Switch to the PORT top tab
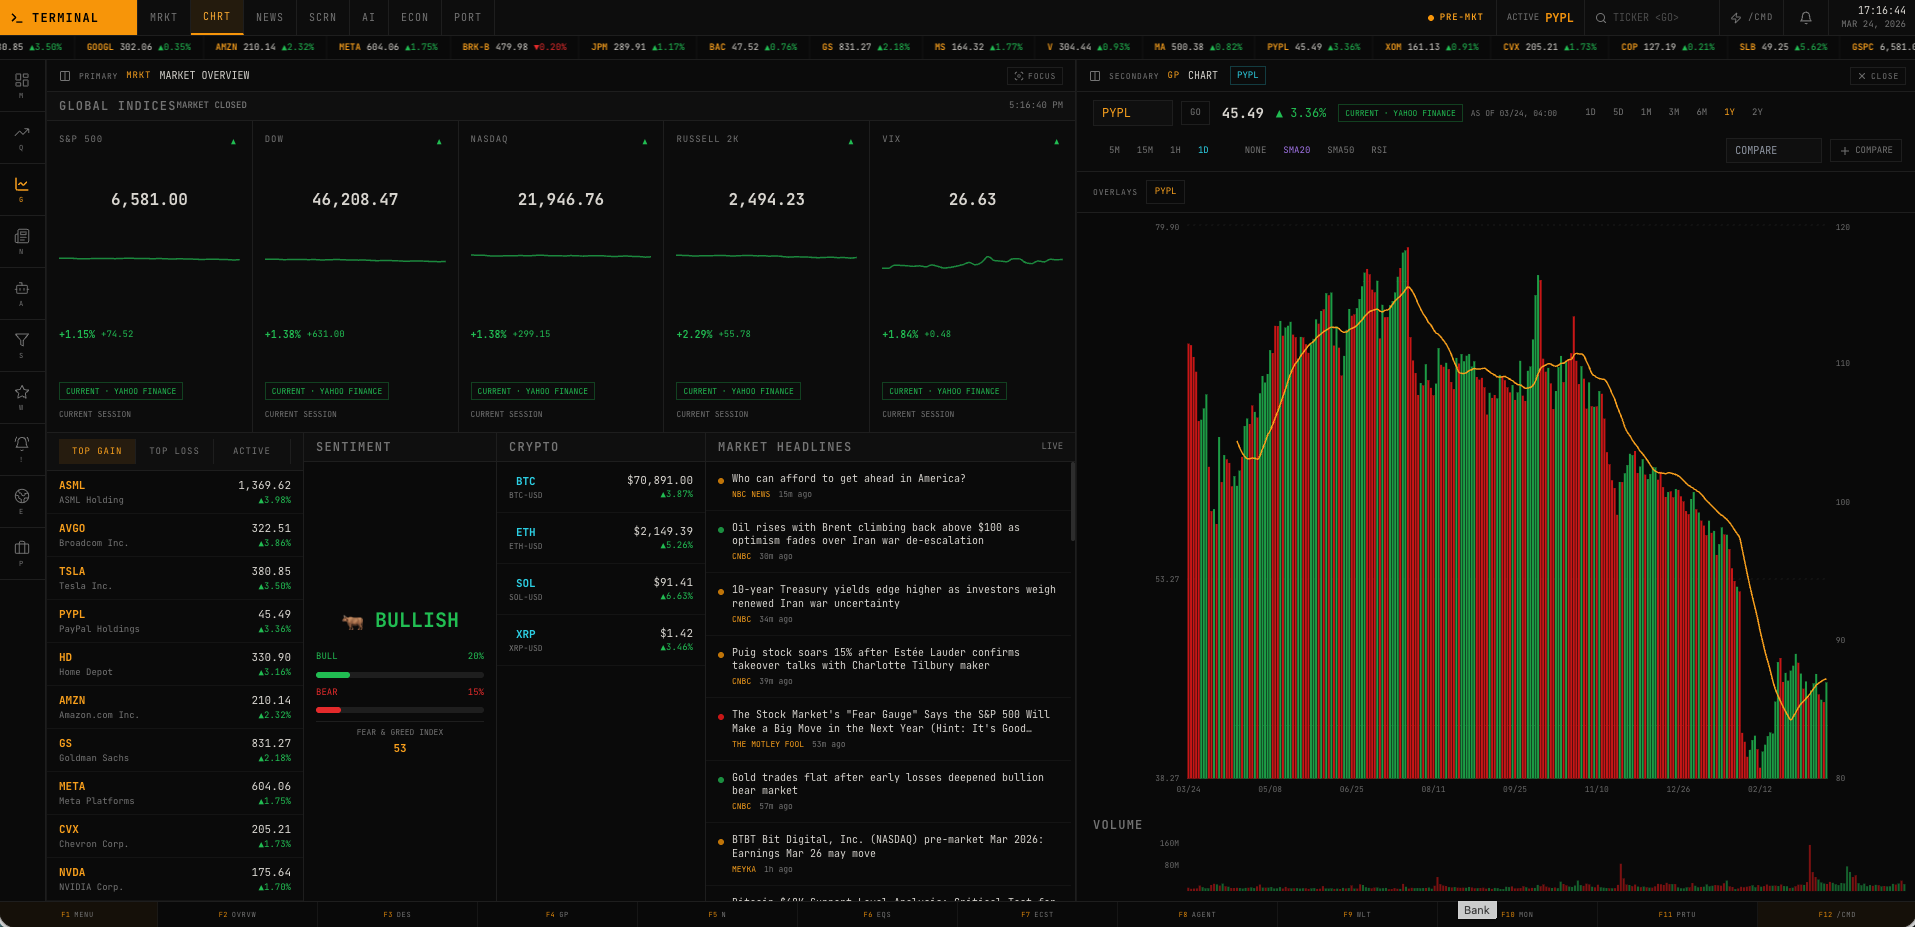Screen dimensions: 1915x927 (x=467, y=17)
